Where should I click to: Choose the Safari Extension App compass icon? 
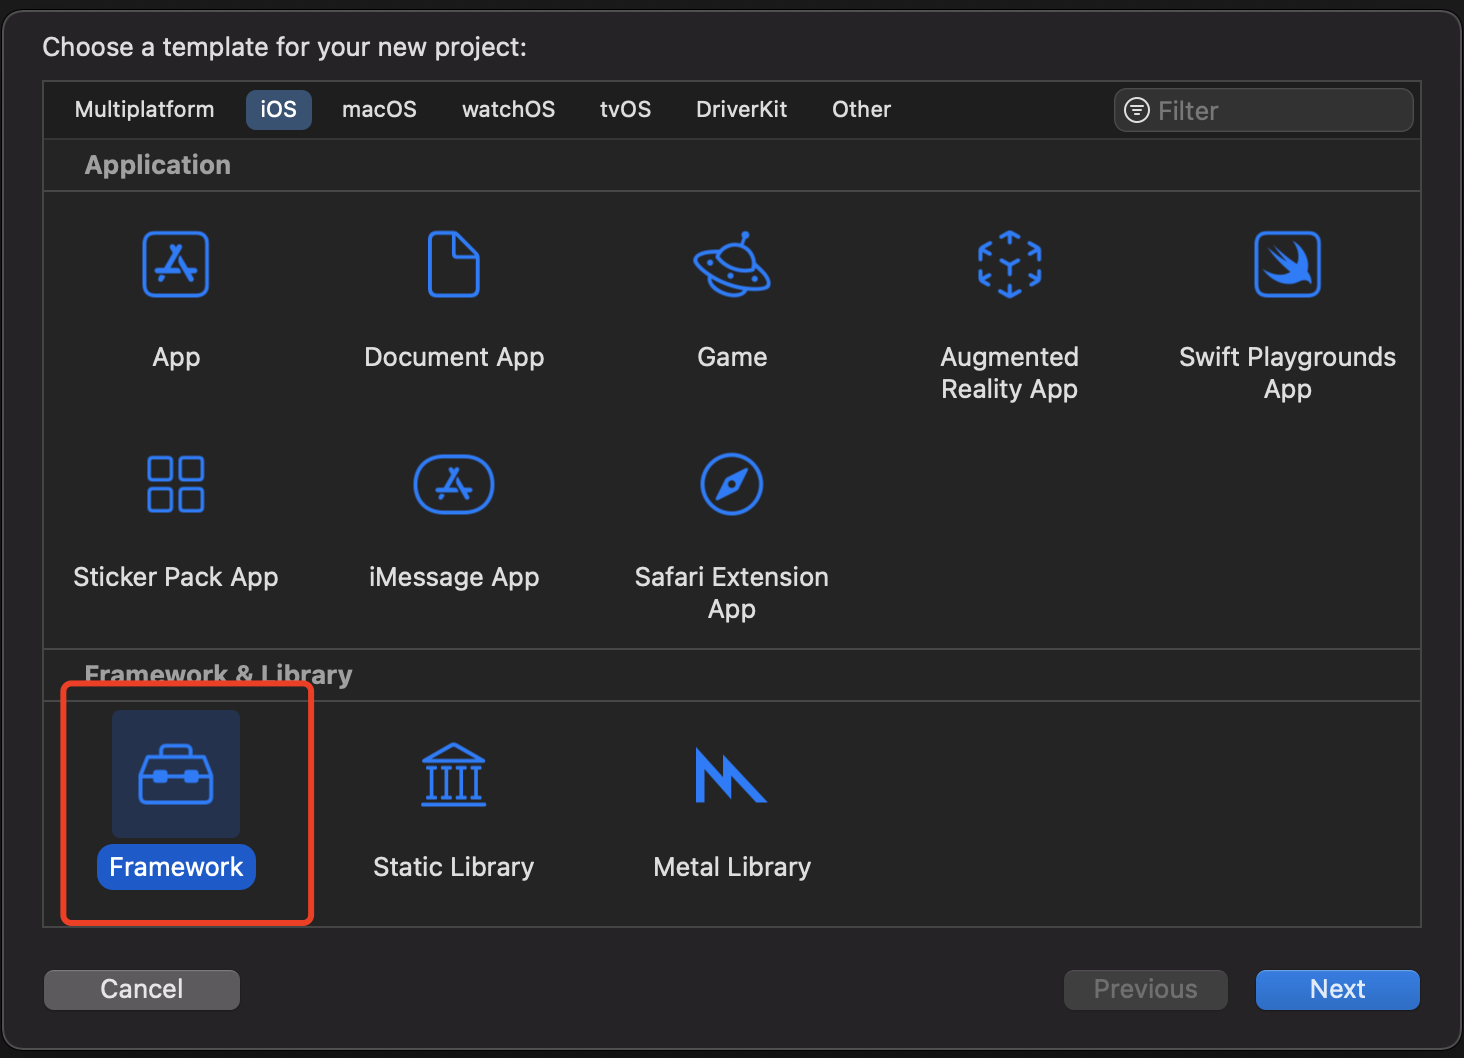(x=732, y=485)
